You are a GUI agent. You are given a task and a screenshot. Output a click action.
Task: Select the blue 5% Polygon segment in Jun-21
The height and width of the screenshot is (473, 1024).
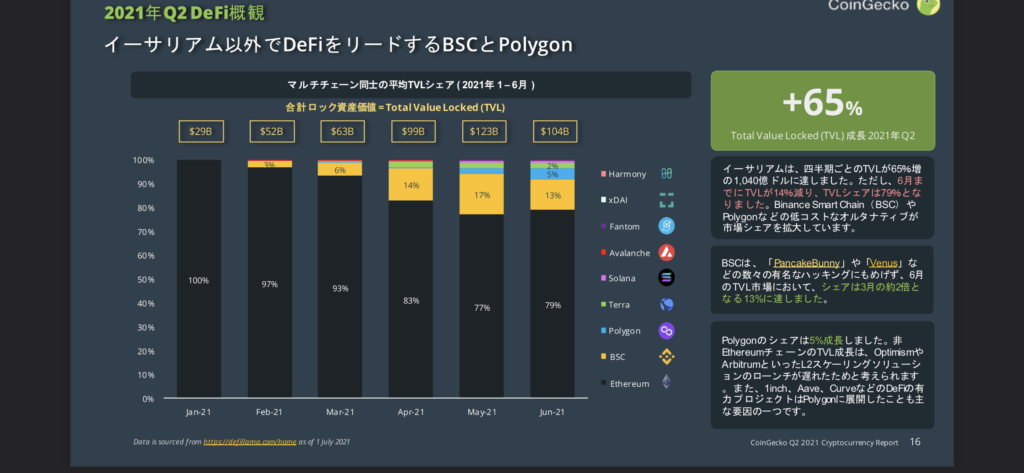pyautogui.click(x=552, y=174)
